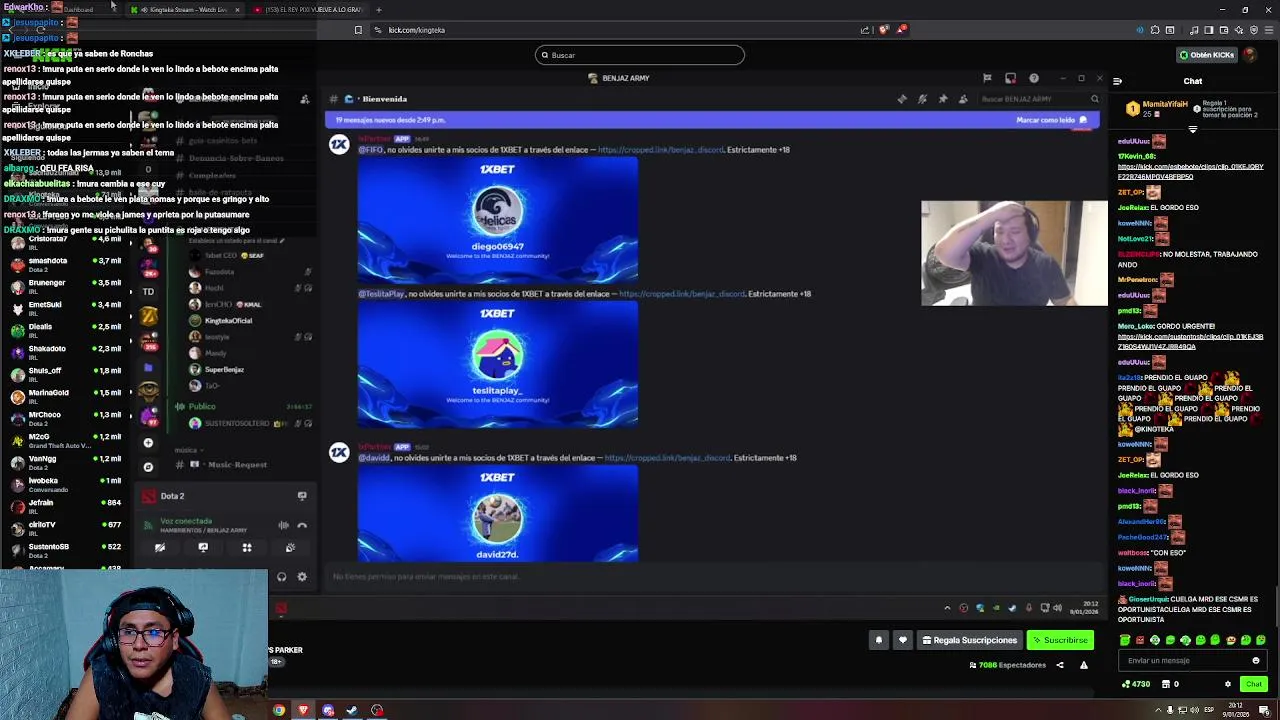Screen dimensions: 1280x720
Task: Click the report warning triangle icon
Action: [1083, 665]
